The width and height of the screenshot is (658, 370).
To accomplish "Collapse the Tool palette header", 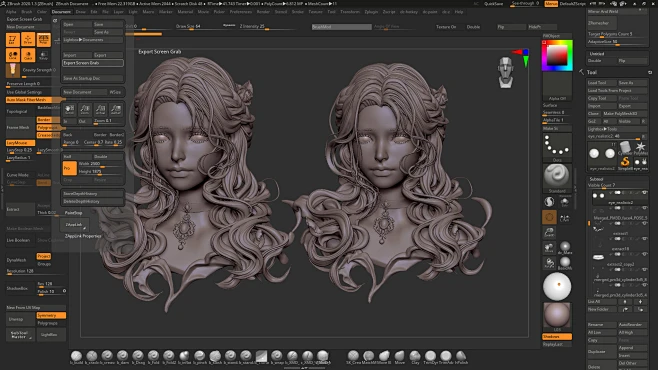I will (x=592, y=72).
